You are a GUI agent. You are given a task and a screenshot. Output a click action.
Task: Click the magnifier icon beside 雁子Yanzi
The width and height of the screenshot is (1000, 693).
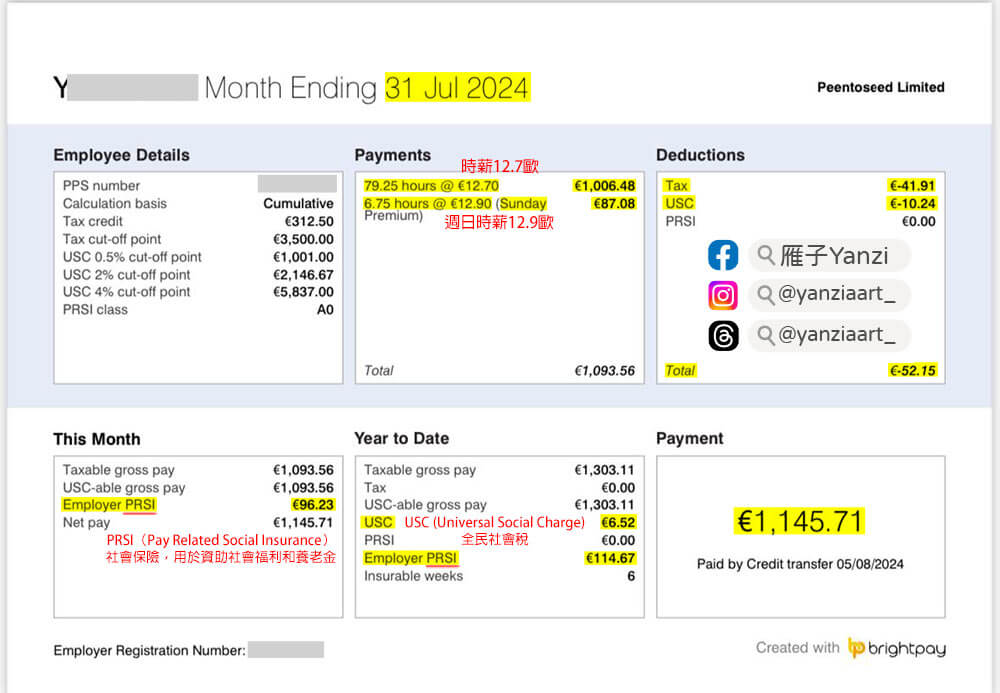(x=766, y=256)
